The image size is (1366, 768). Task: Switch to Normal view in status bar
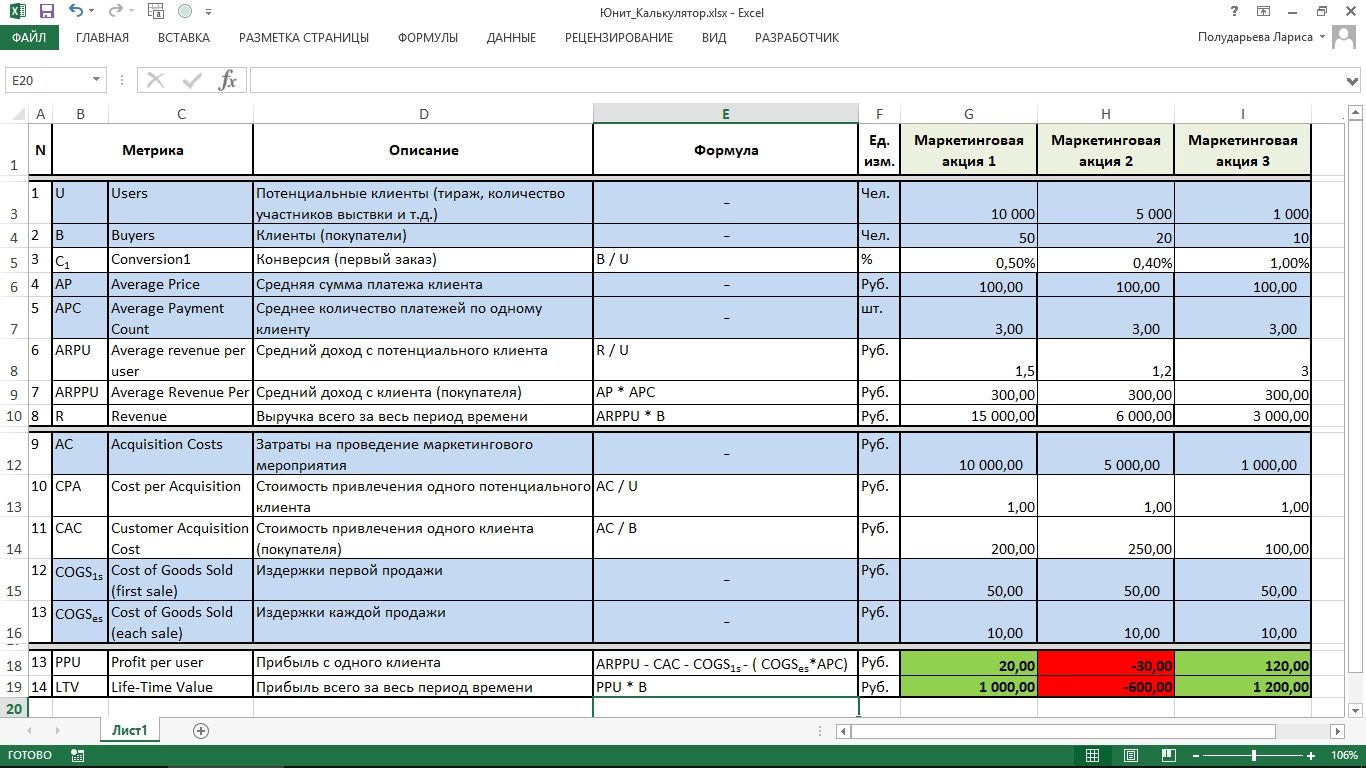(1093, 756)
